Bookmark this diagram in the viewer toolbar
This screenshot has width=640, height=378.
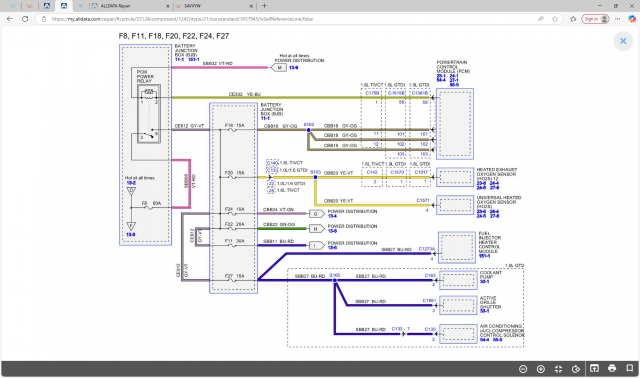point(630,368)
